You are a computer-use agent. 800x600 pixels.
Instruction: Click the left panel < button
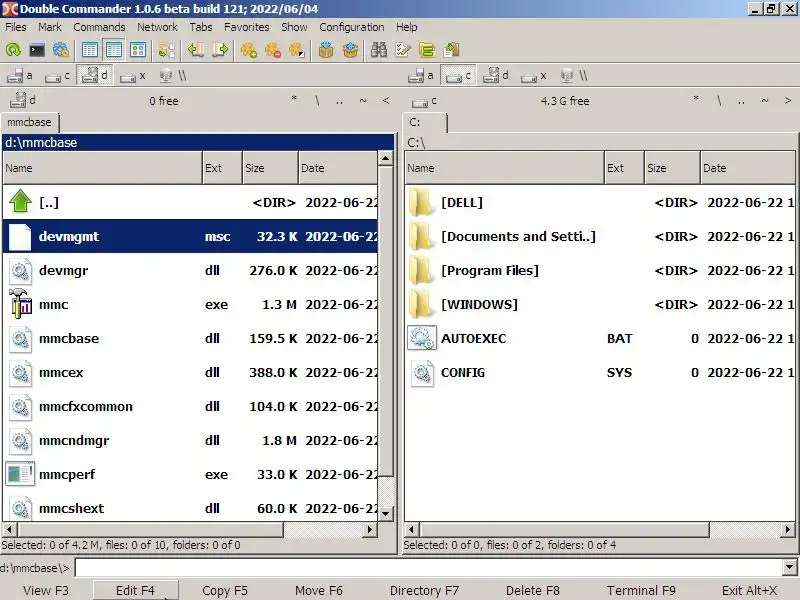386,101
